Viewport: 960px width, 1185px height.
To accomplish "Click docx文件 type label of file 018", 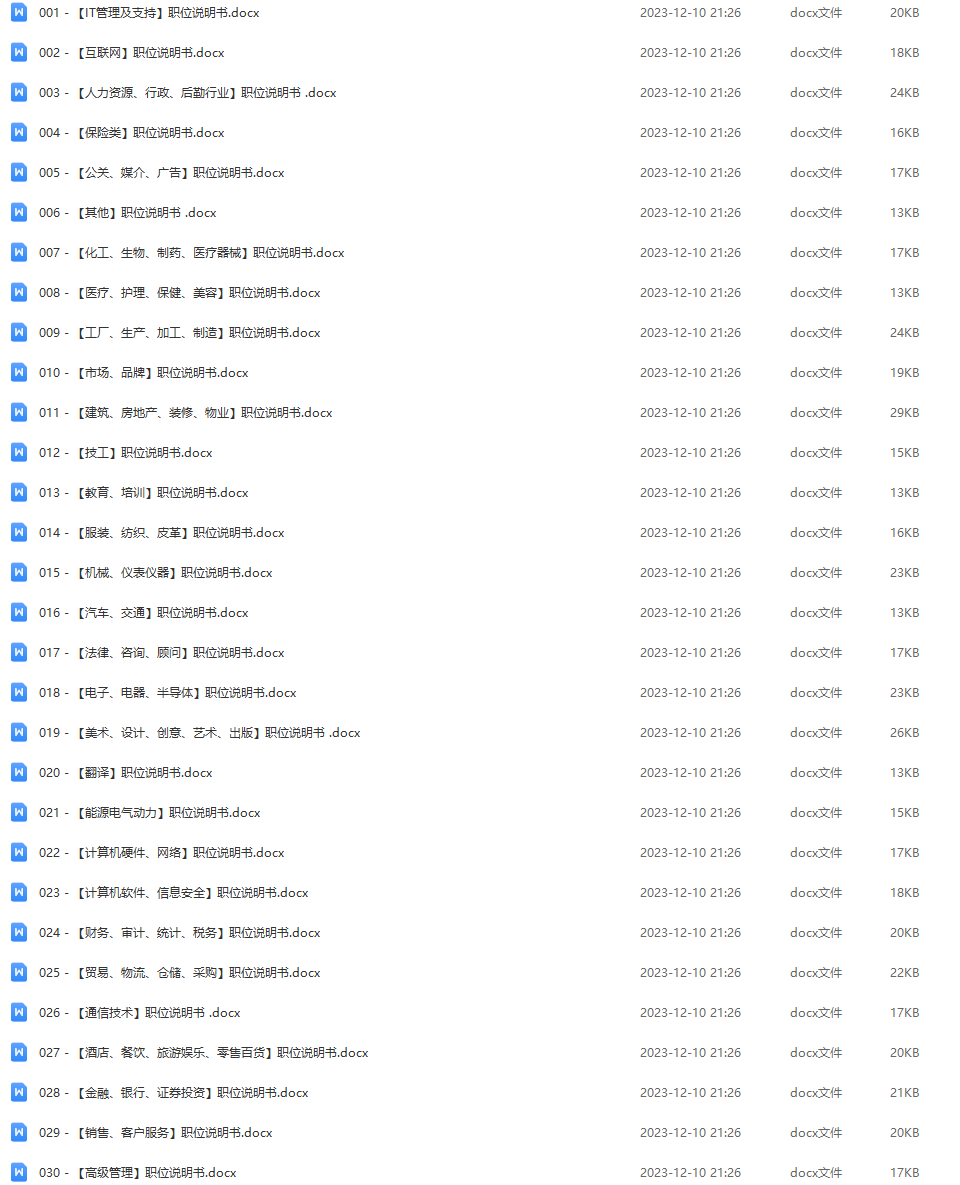I will 816,693.
